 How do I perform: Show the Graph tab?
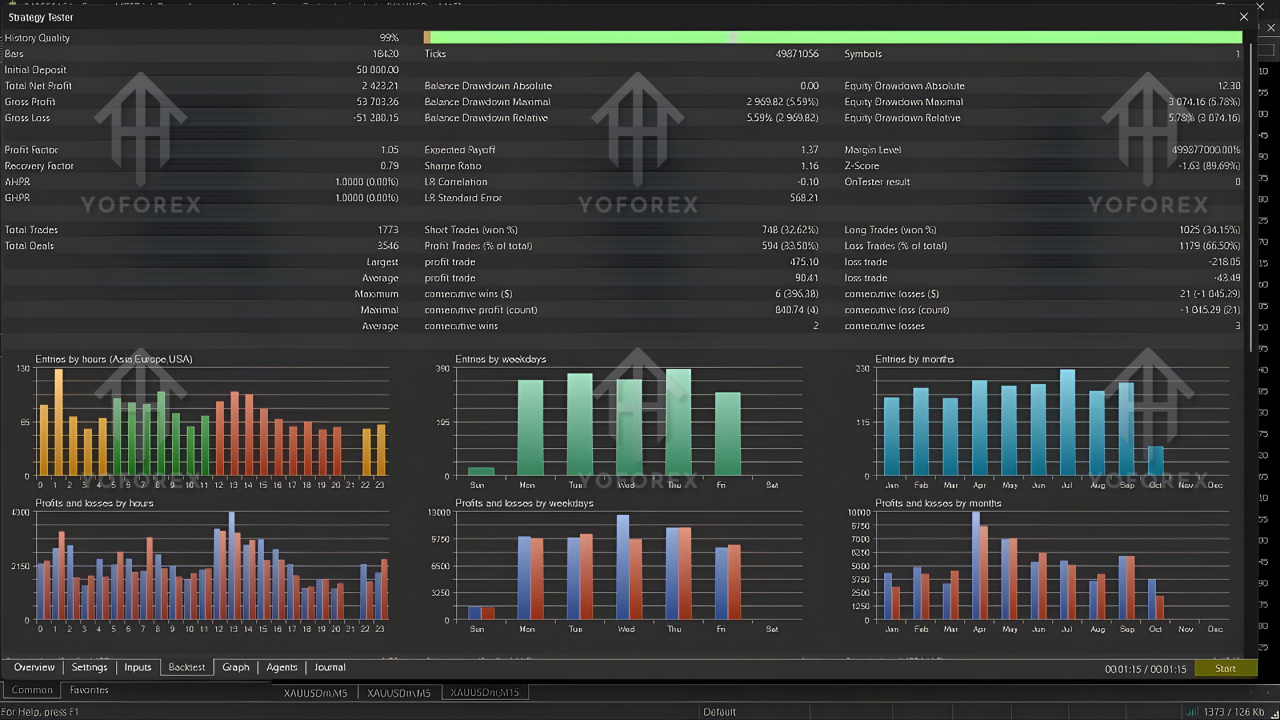[236, 667]
